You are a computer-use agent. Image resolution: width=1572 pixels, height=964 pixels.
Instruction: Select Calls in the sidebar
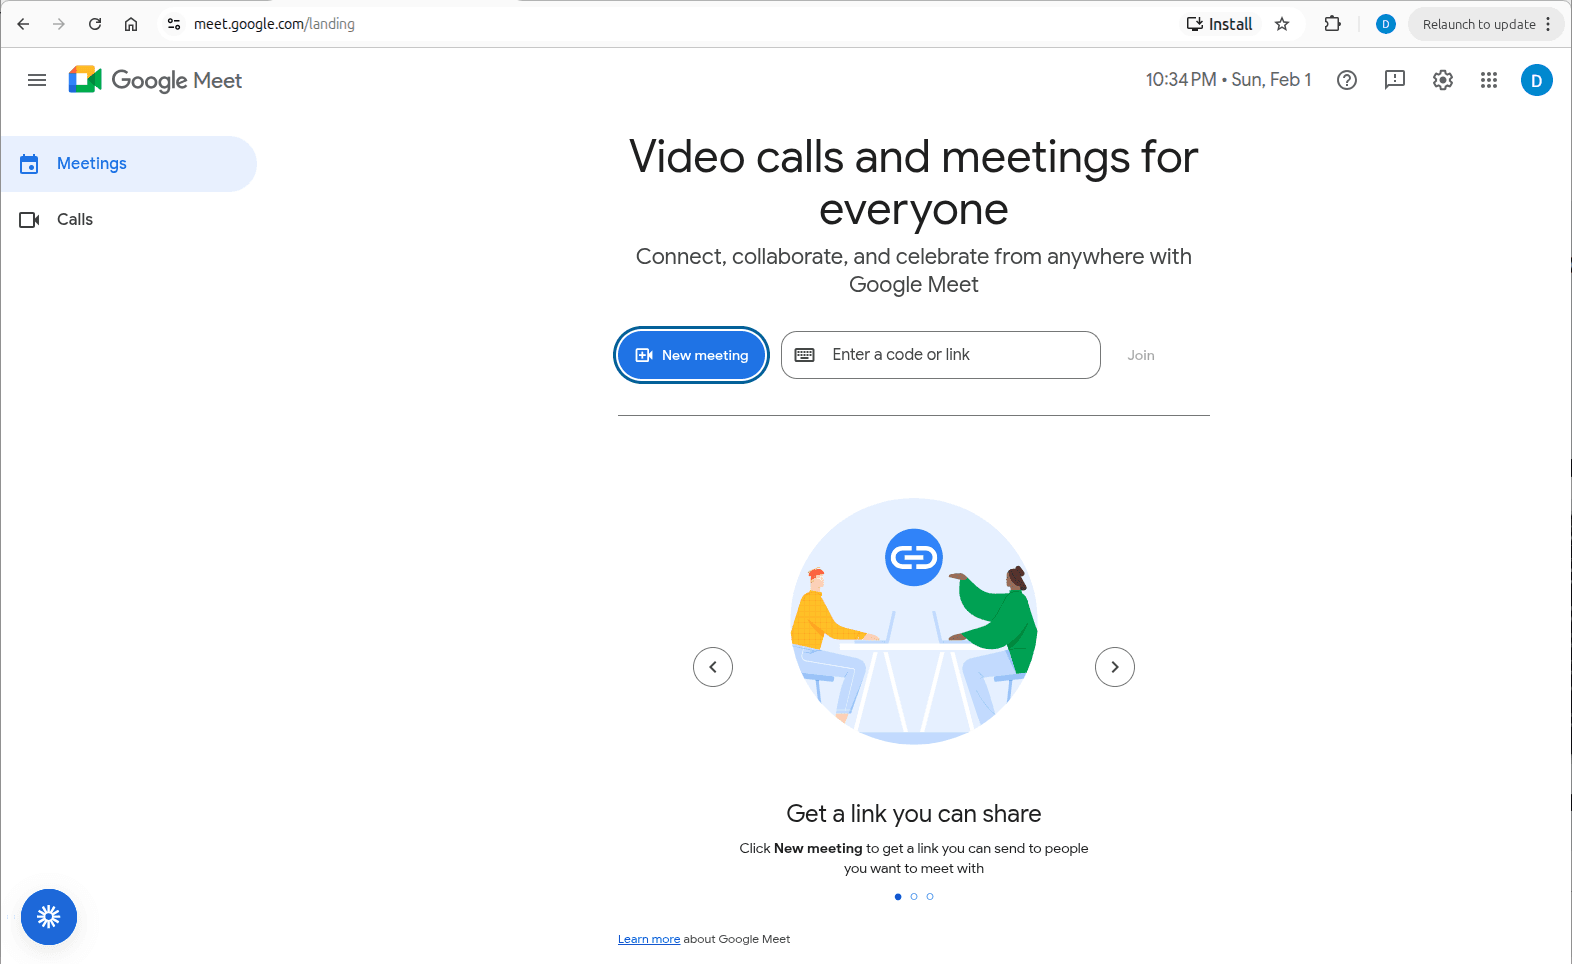click(x=128, y=220)
